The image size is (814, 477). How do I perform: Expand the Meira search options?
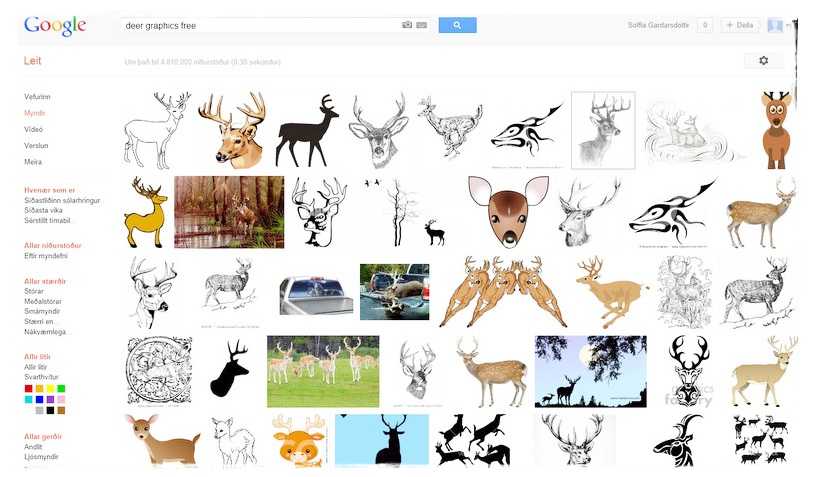(33, 161)
